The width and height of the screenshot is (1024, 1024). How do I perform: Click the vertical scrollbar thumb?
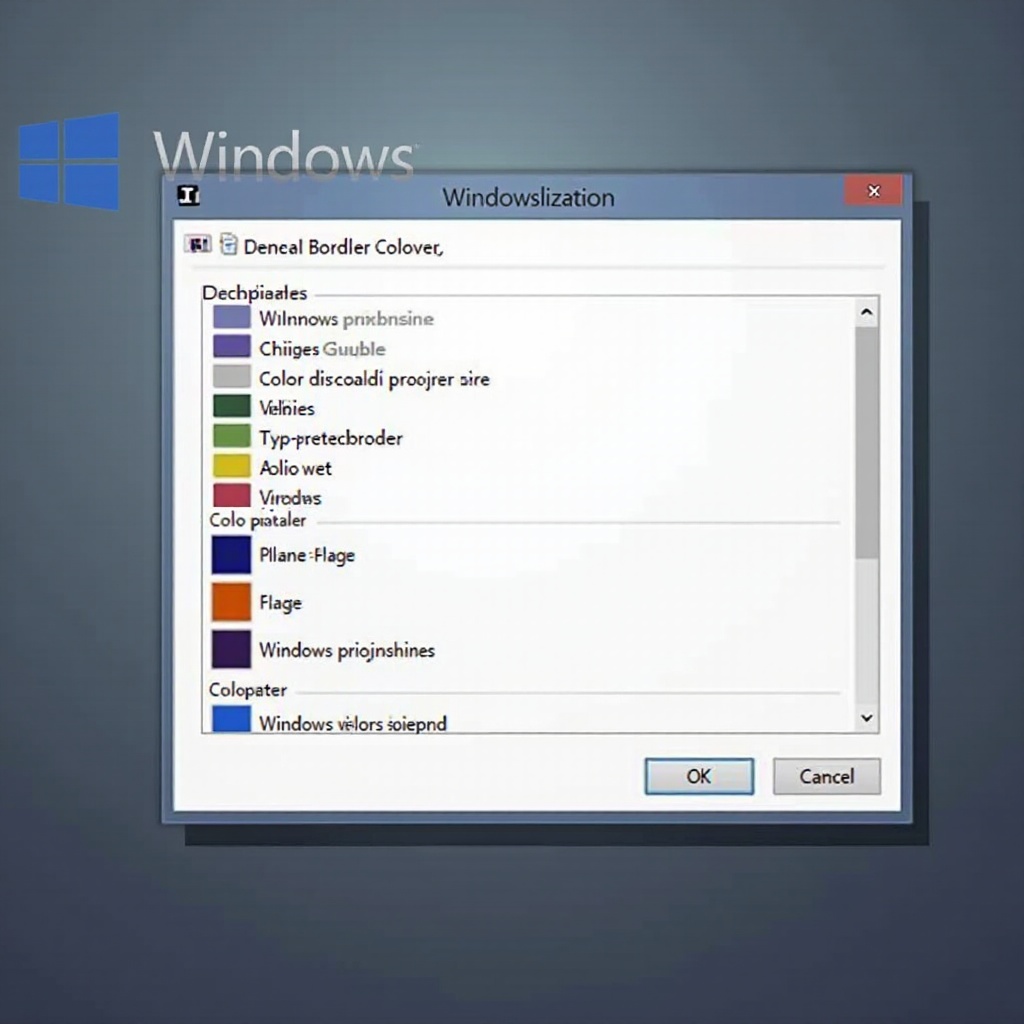coord(866,440)
